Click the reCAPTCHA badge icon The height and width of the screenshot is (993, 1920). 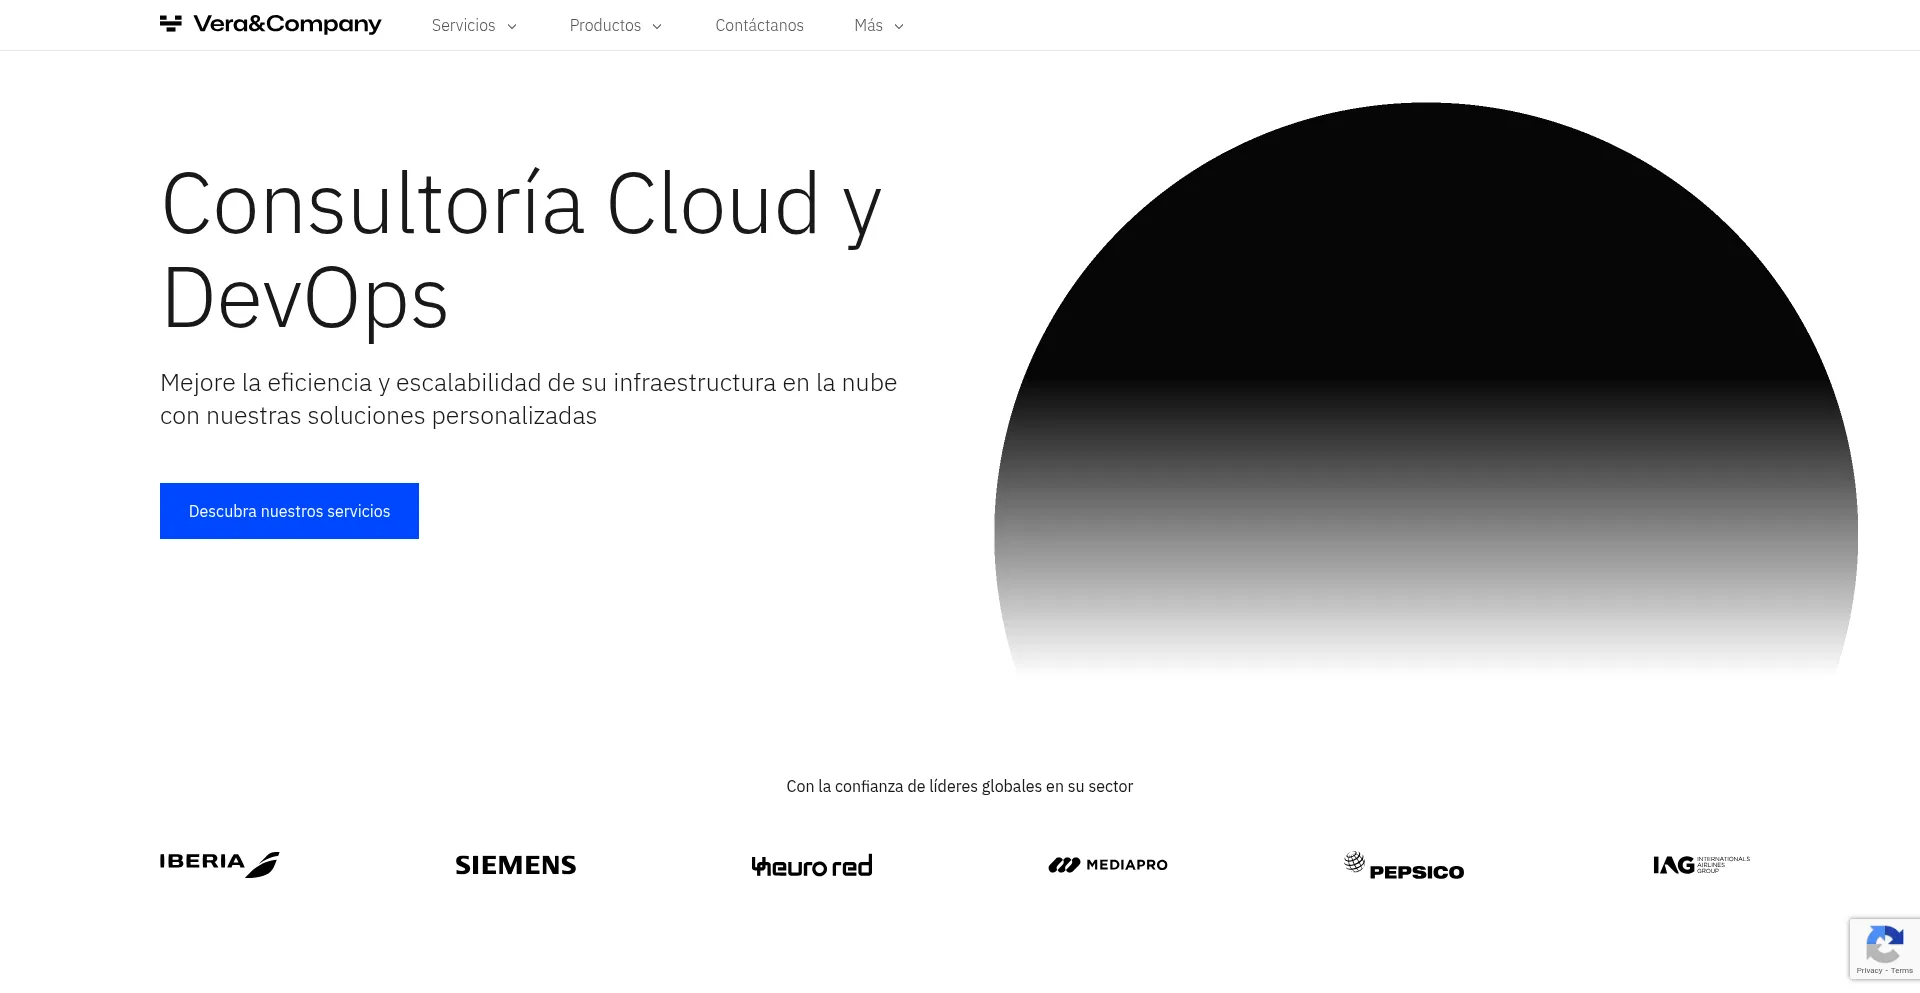(1884, 944)
